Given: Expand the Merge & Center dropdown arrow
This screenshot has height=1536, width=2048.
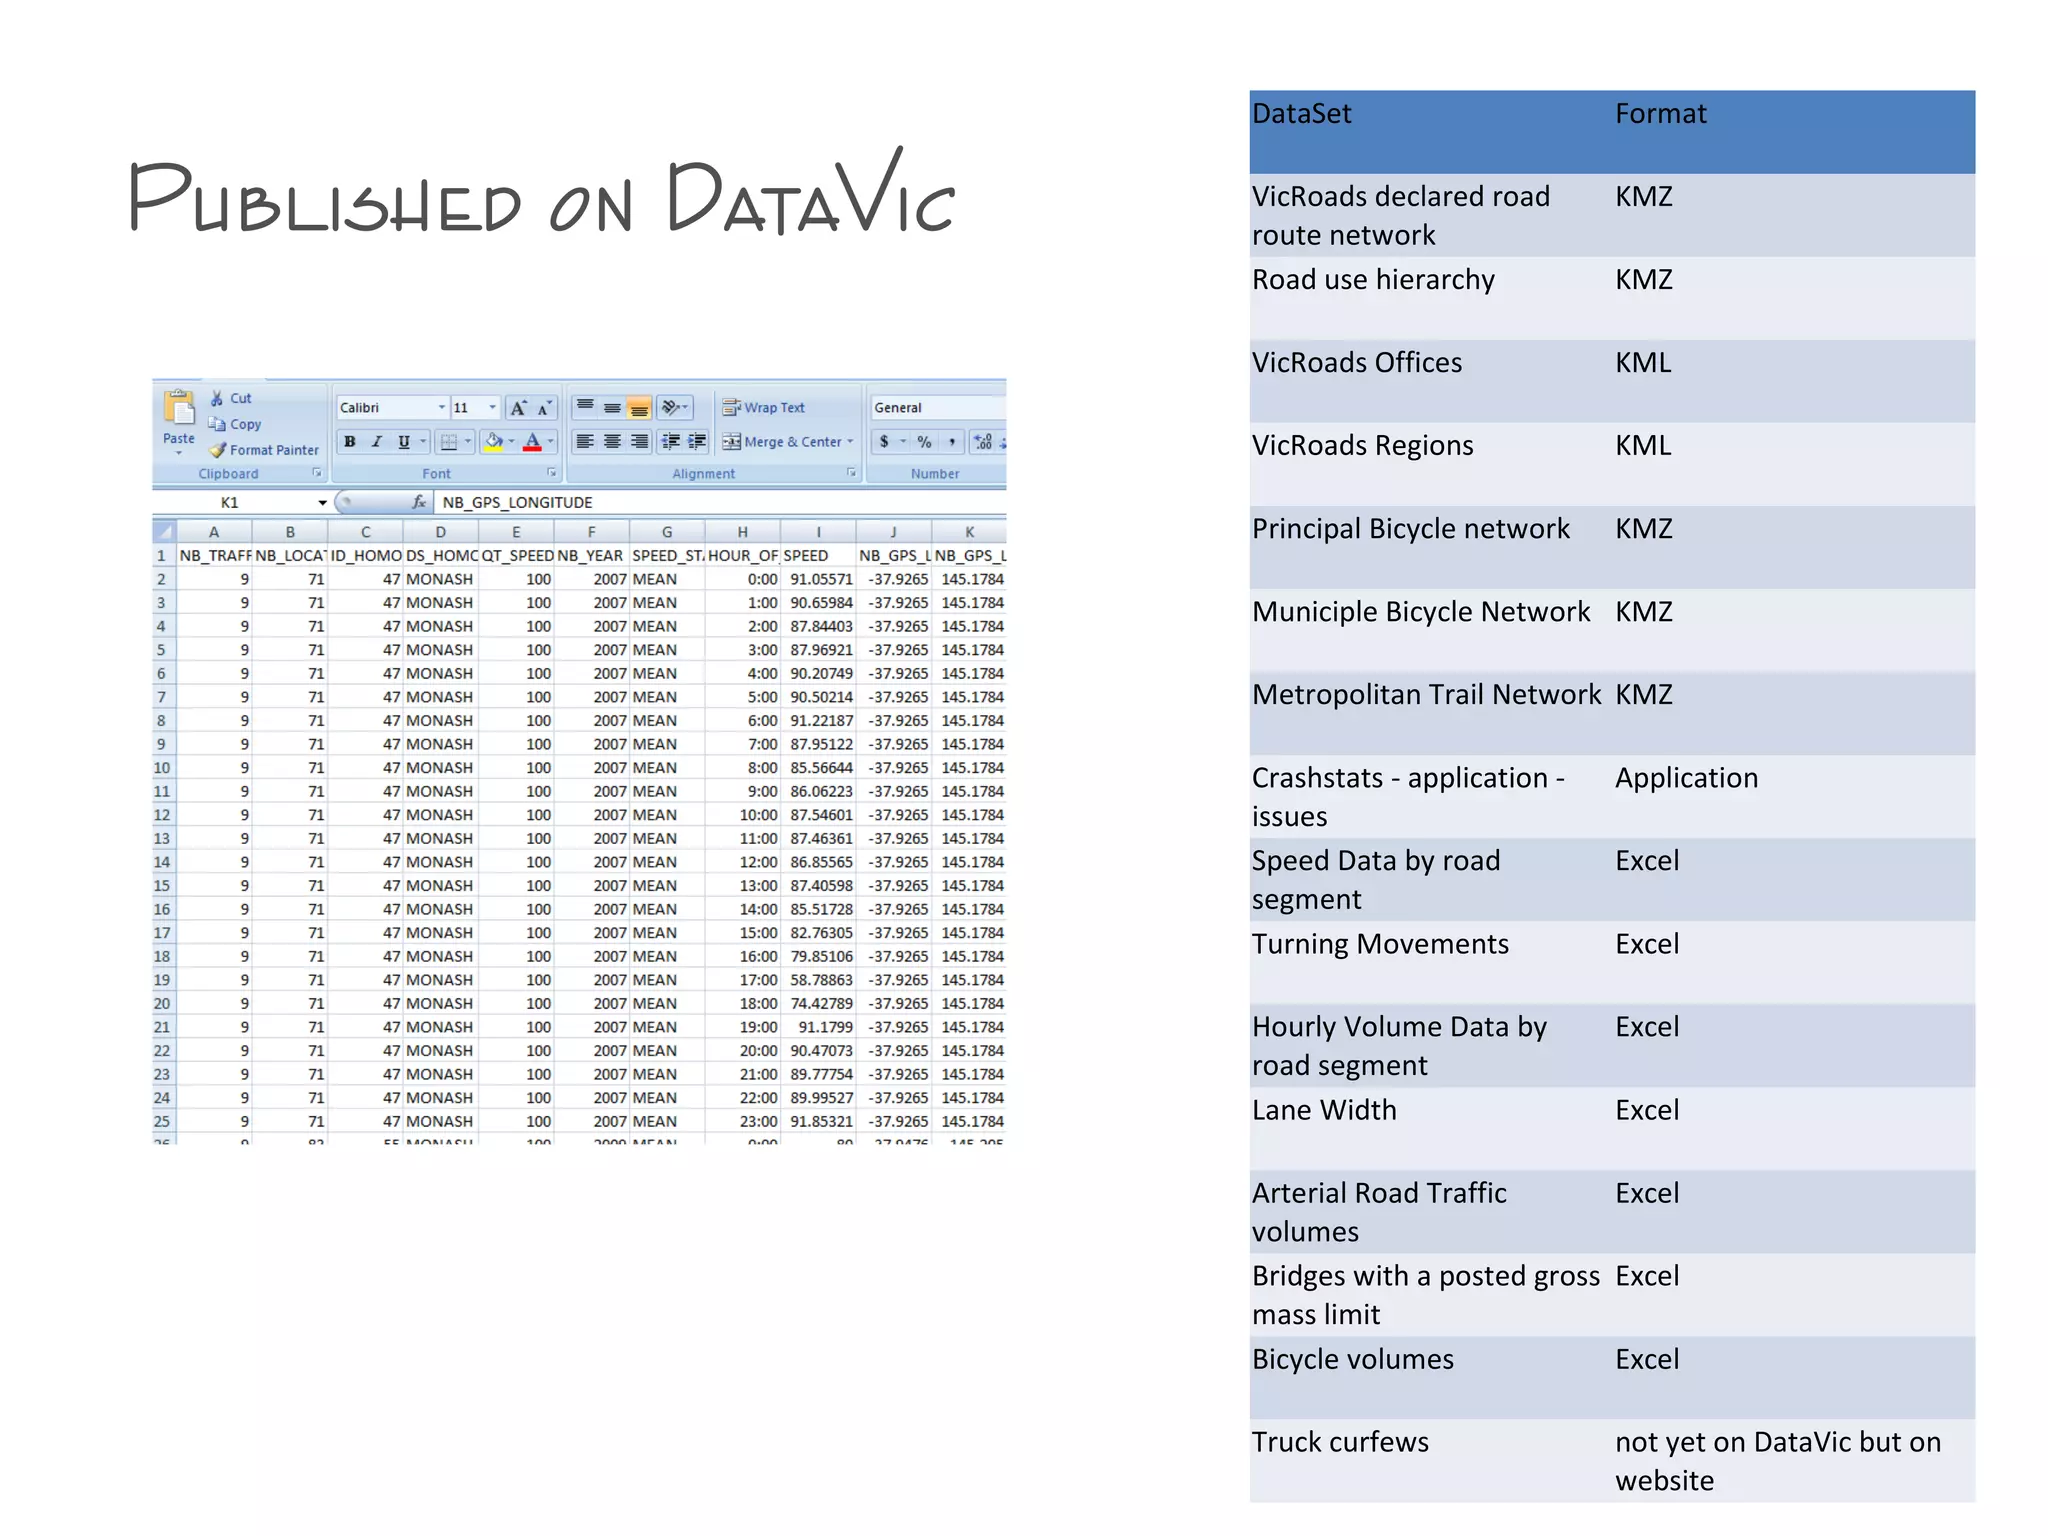Looking at the screenshot, I should pyautogui.click(x=851, y=441).
